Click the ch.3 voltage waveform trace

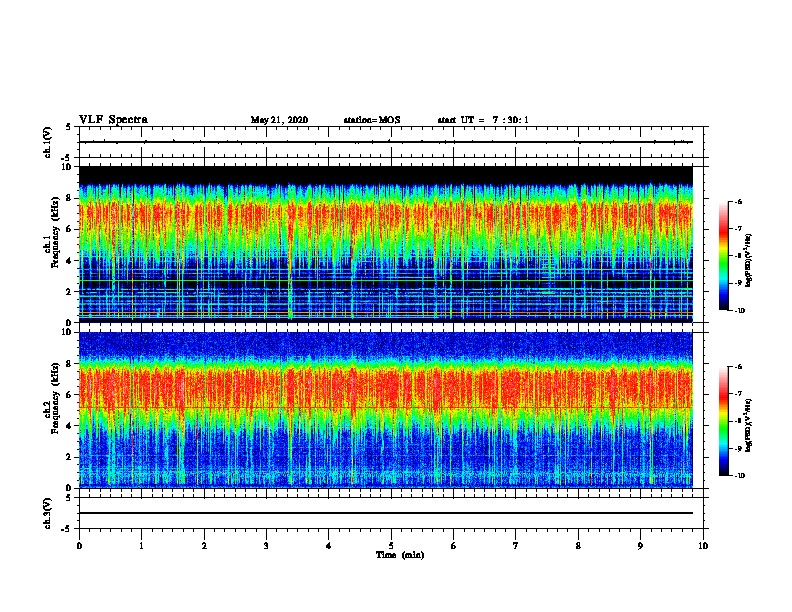coord(386,513)
